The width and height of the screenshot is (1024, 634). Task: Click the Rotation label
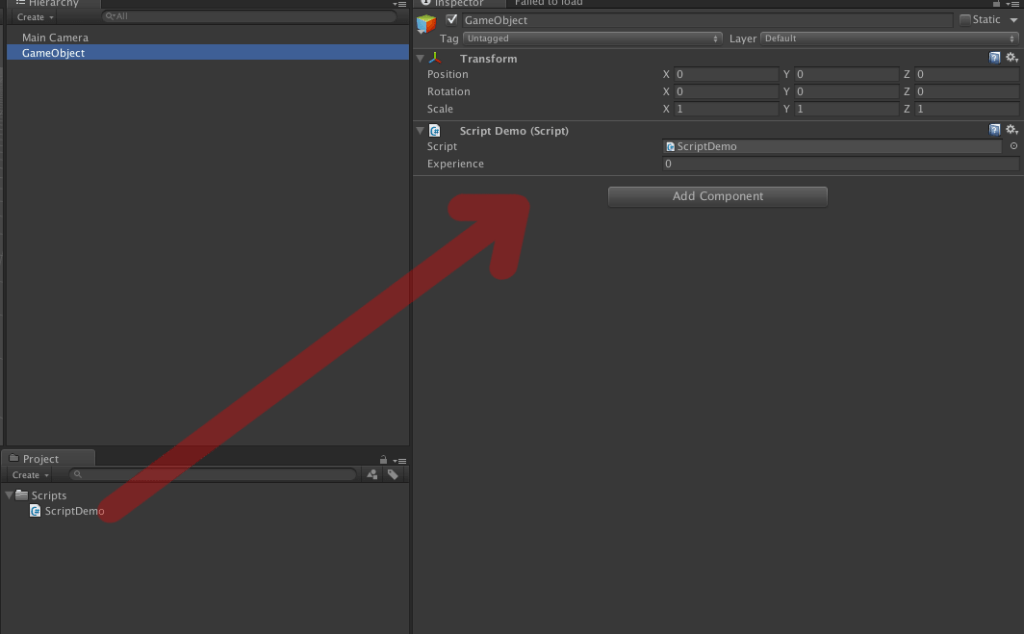pos(448,91)
